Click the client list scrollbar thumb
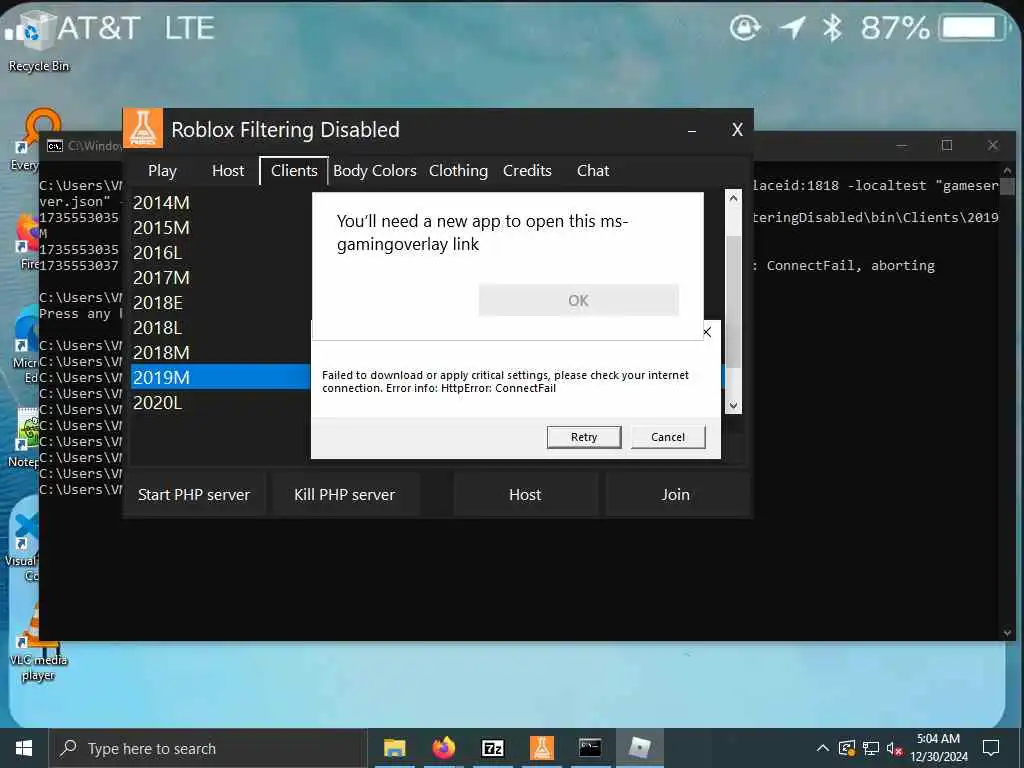Viewport: 1024px width, 768px height. click(733, 302)
